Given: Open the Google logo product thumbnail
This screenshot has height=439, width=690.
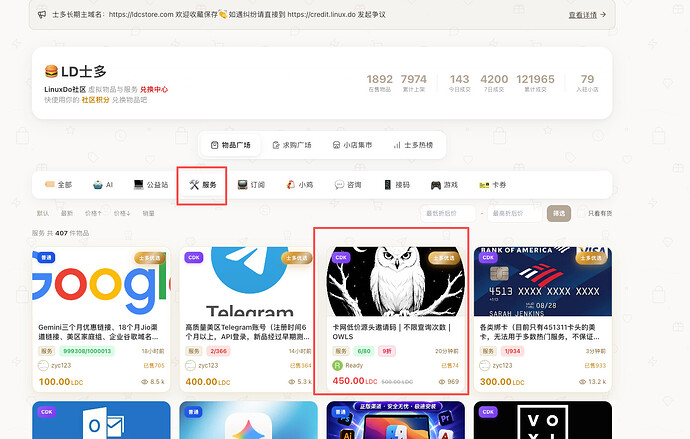Looking at the screenshot, I should click(101, 282).
